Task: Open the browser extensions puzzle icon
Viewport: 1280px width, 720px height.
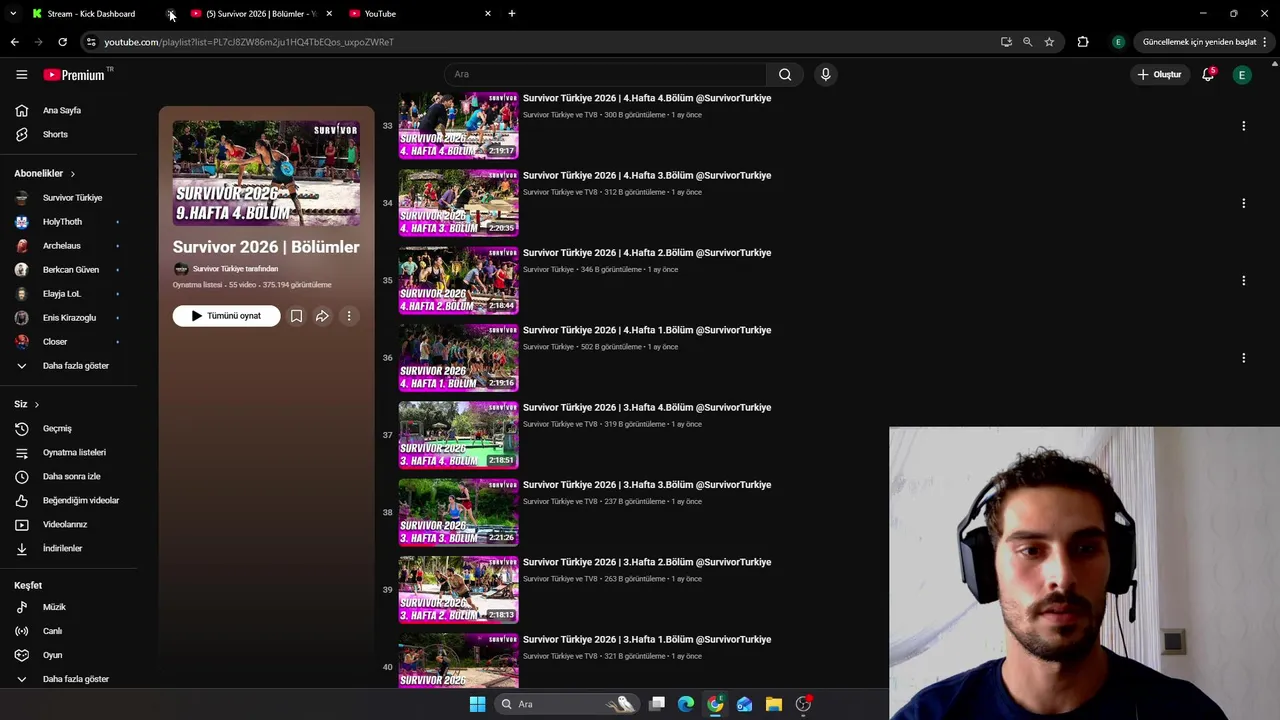Action: (x=1083, y=42)
